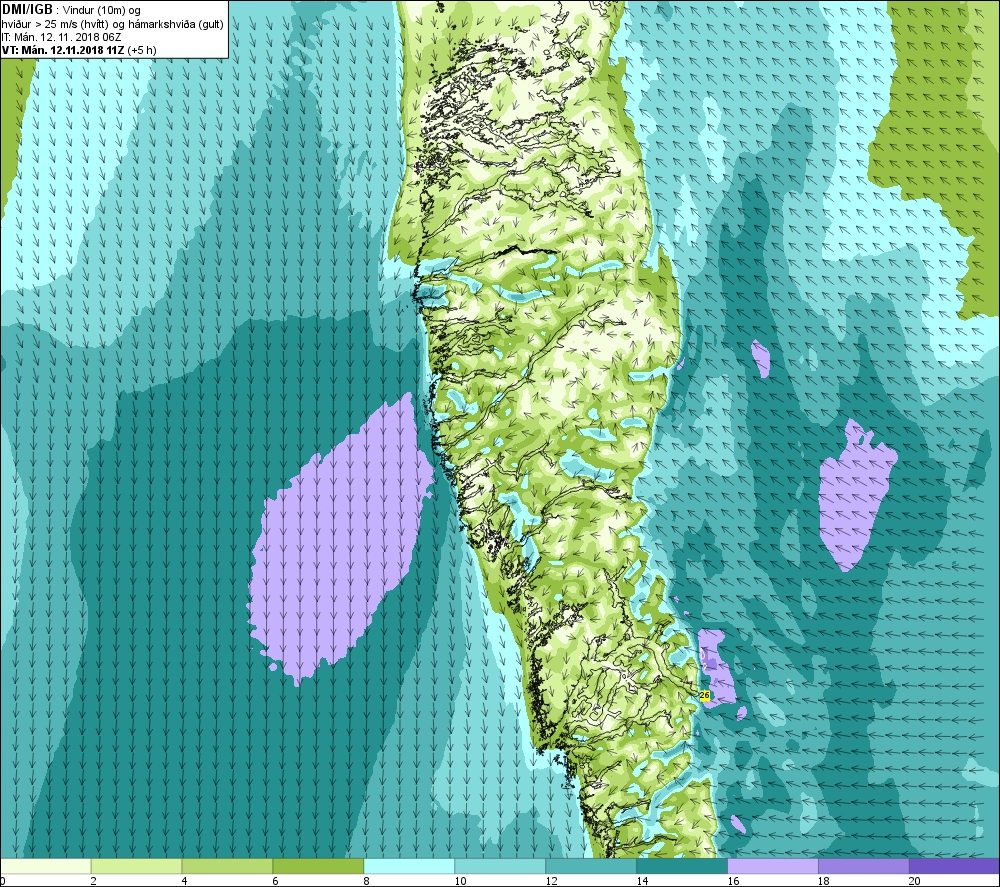1000x887 pixels.
Task: Click the scale label '10'
Action: click(460, 881)
